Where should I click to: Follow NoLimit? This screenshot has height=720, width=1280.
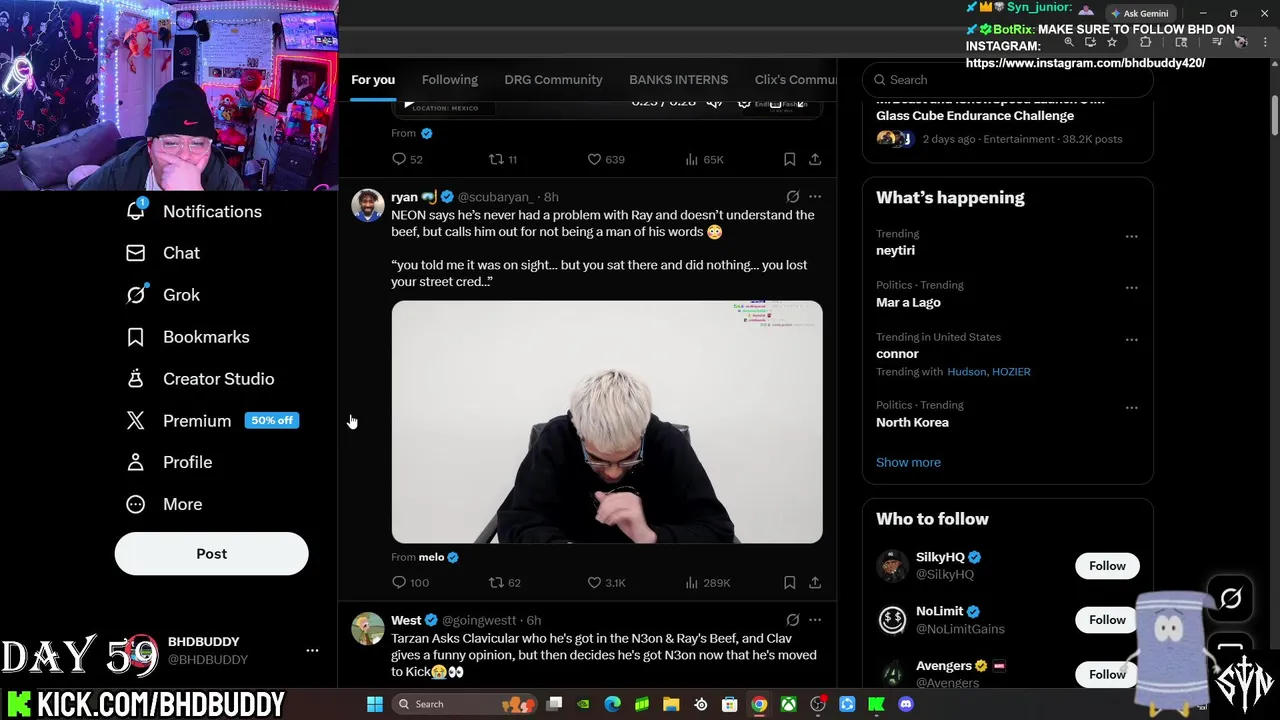tap(1107, 620)
